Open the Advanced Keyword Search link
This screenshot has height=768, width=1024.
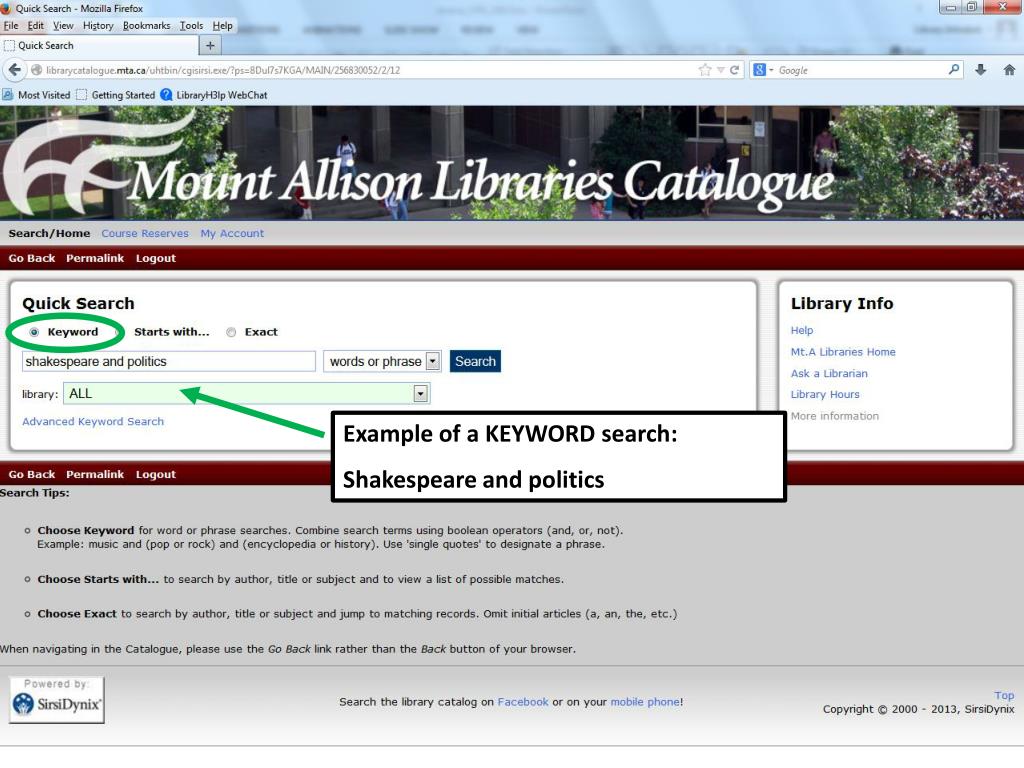click(93, 421)
